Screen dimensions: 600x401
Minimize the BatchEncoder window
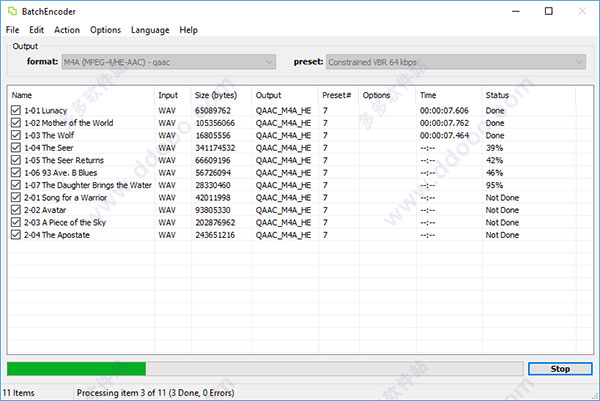coord(516,11)
